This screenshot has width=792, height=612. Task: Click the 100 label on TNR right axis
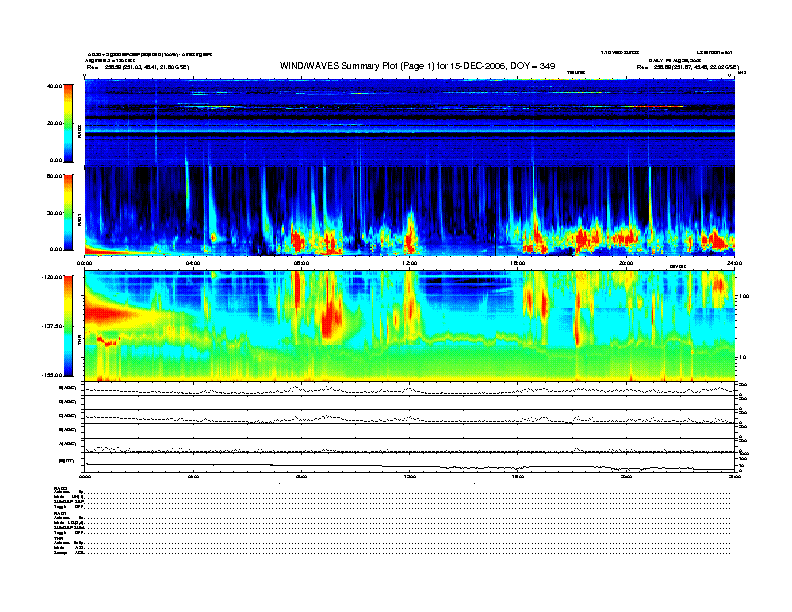pyautogui.click(x=743, y=296)
